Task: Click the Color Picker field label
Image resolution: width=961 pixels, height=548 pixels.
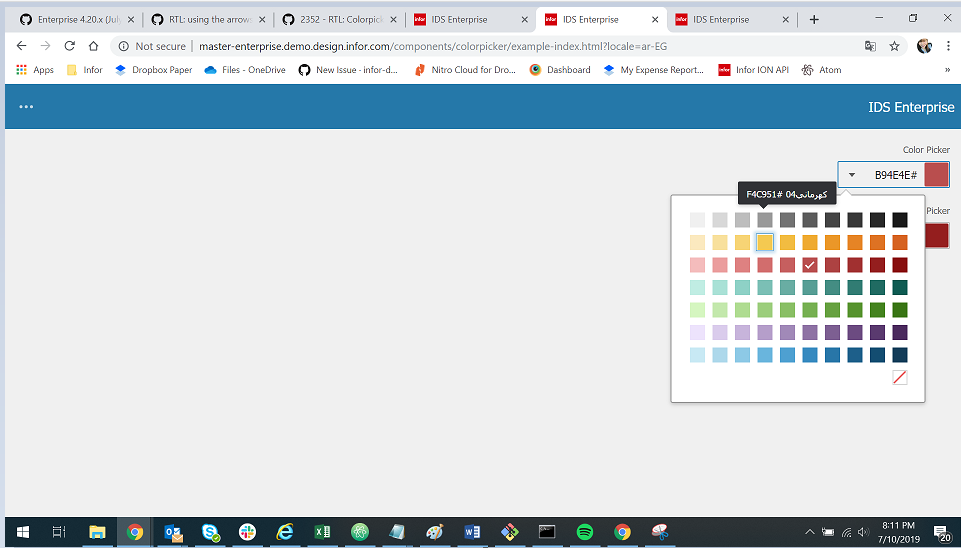Action: tap(926, 150)
